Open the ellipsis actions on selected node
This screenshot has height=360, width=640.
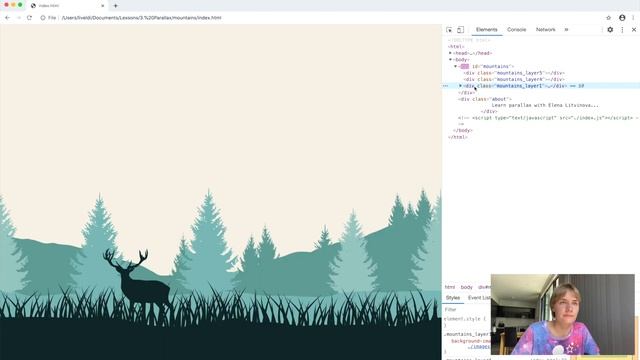click(445, 86)
